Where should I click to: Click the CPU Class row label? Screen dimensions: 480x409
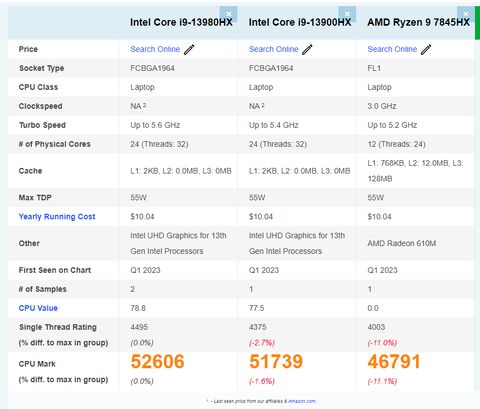[38, 87]
